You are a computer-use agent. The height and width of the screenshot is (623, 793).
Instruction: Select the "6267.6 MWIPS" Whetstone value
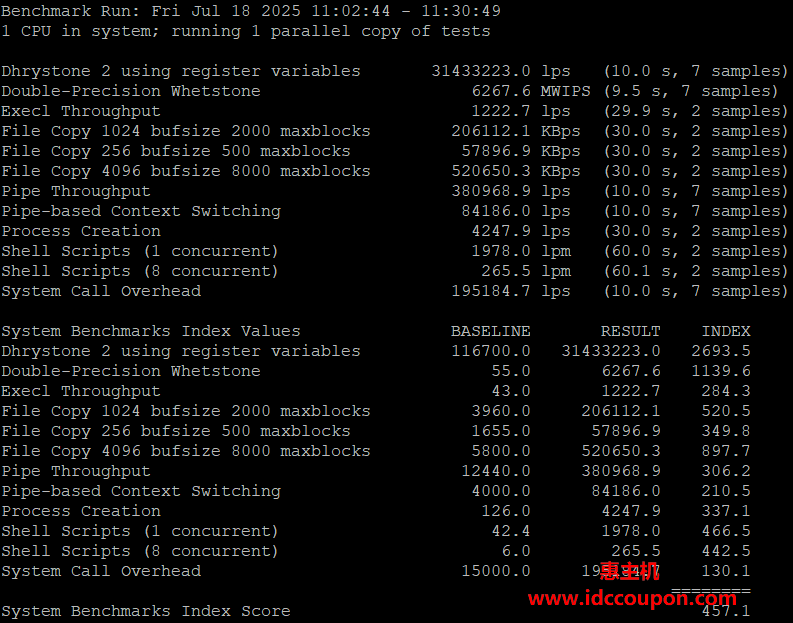(531, 91)
